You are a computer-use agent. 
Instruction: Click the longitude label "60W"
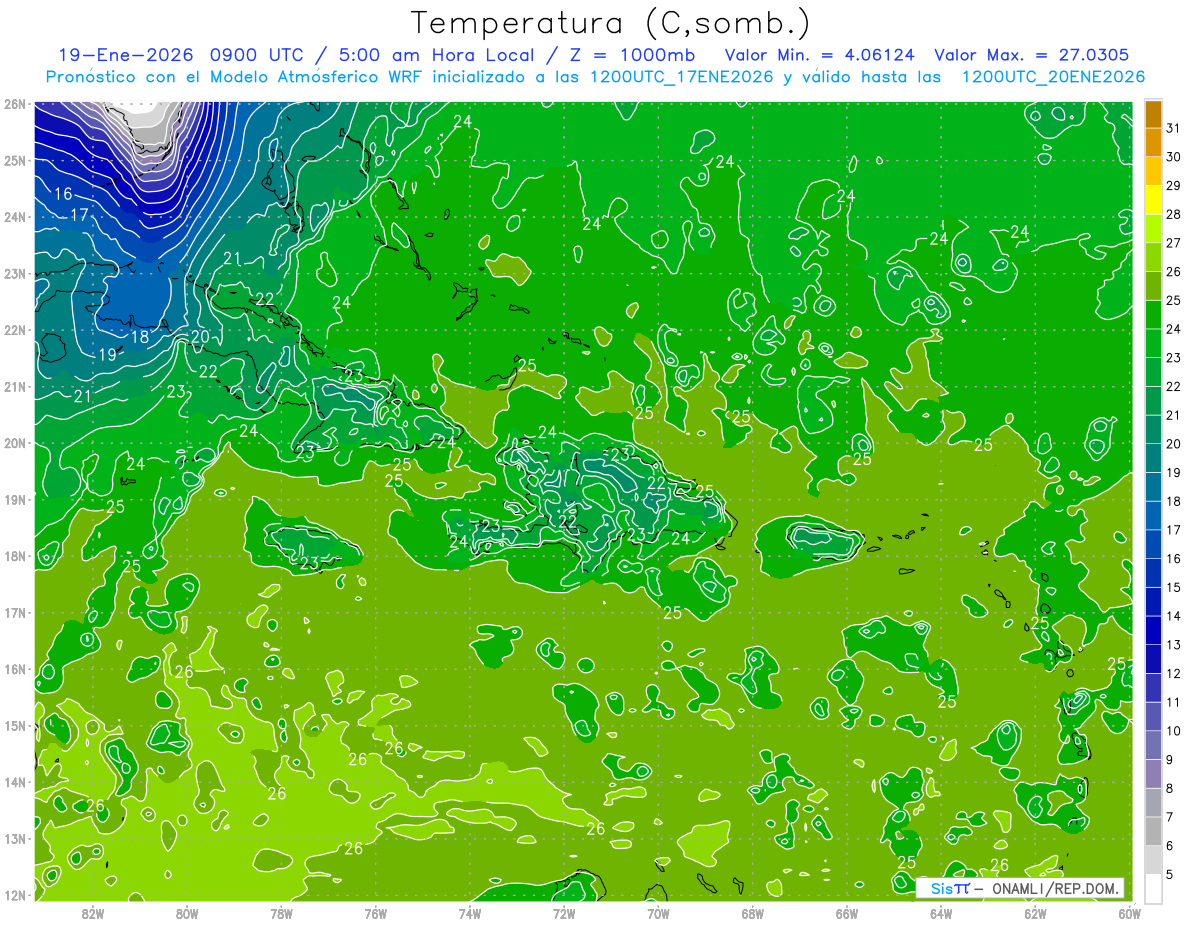(1129, 913)
